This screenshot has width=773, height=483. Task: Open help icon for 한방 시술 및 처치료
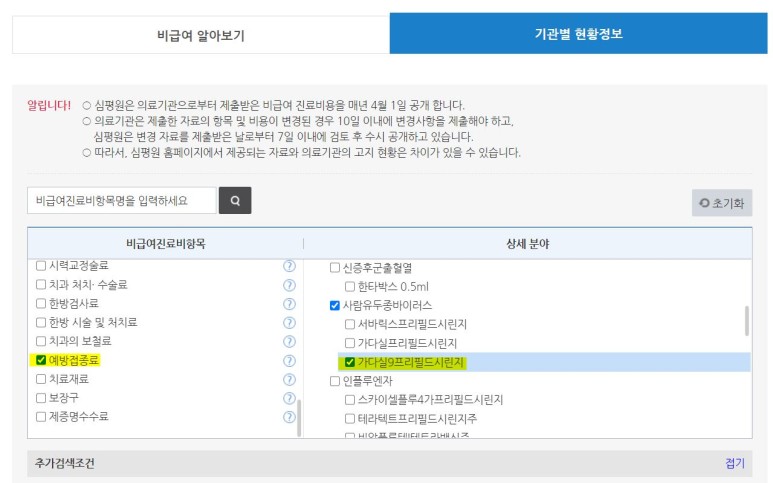(x=289, y=323)
